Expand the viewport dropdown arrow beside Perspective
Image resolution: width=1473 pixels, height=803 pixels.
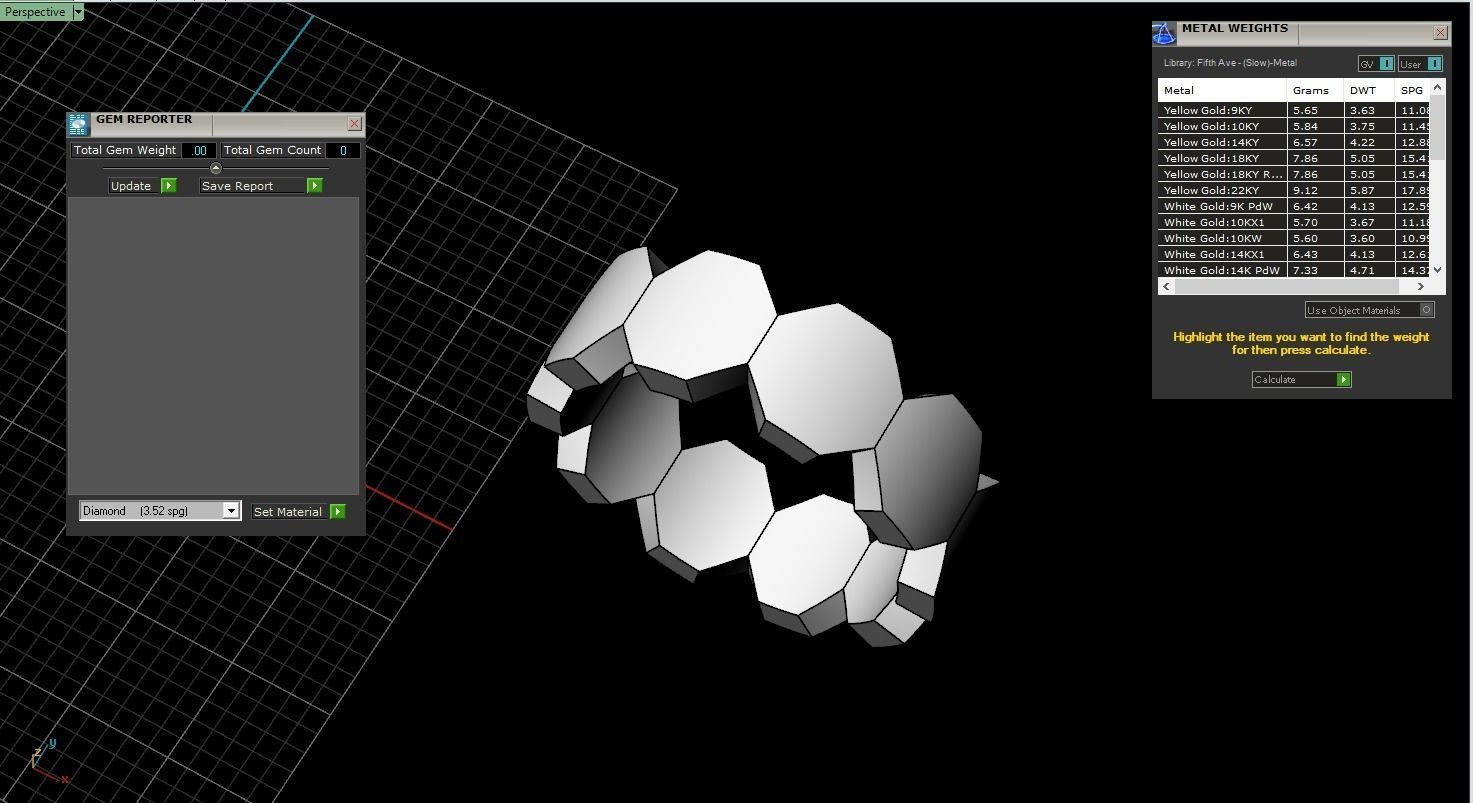pos(78,12)
